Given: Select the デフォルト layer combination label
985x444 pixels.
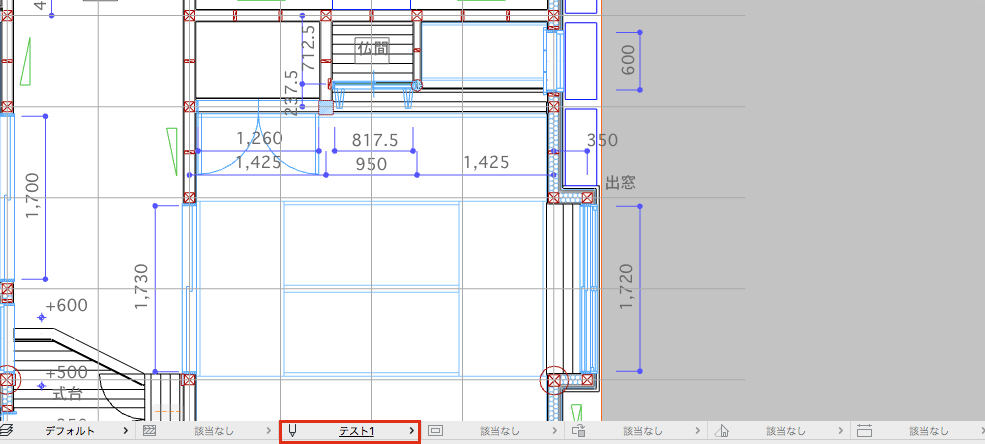Looking at the screenshot, I should pyautogui.click(x=70, y=431).
